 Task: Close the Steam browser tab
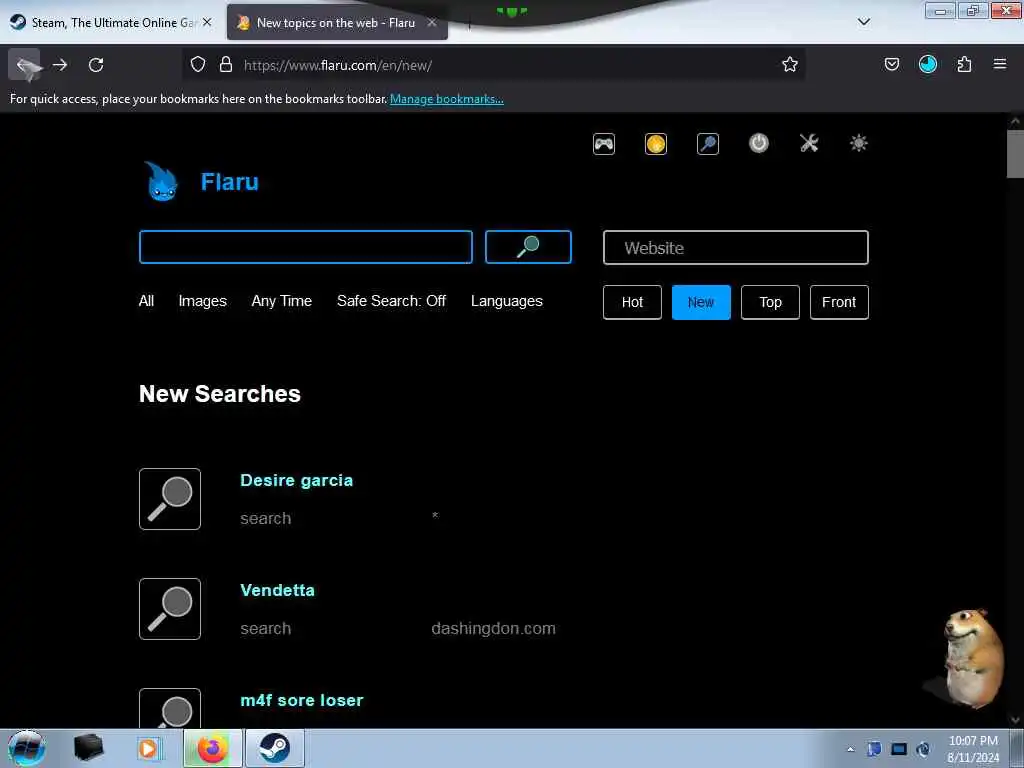pyautogui.click(x=207, y=22)
